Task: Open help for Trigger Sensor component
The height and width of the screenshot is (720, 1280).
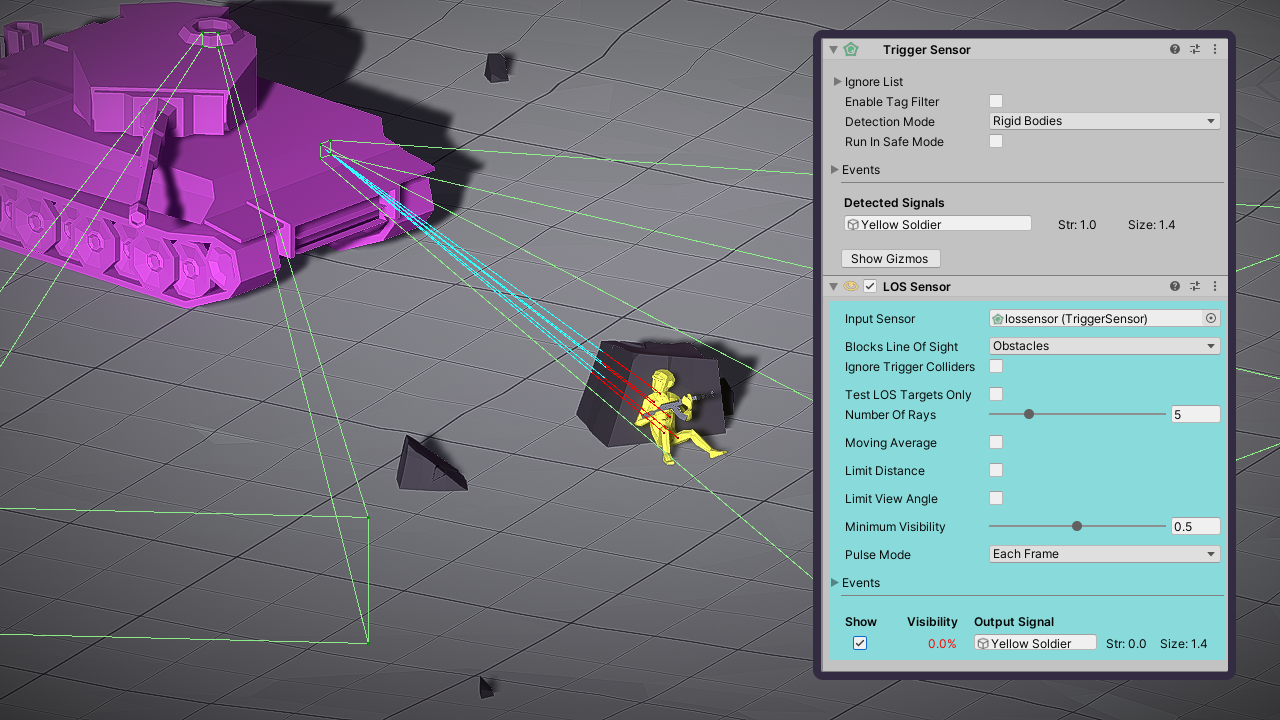Action: (x=1175, y=49)
